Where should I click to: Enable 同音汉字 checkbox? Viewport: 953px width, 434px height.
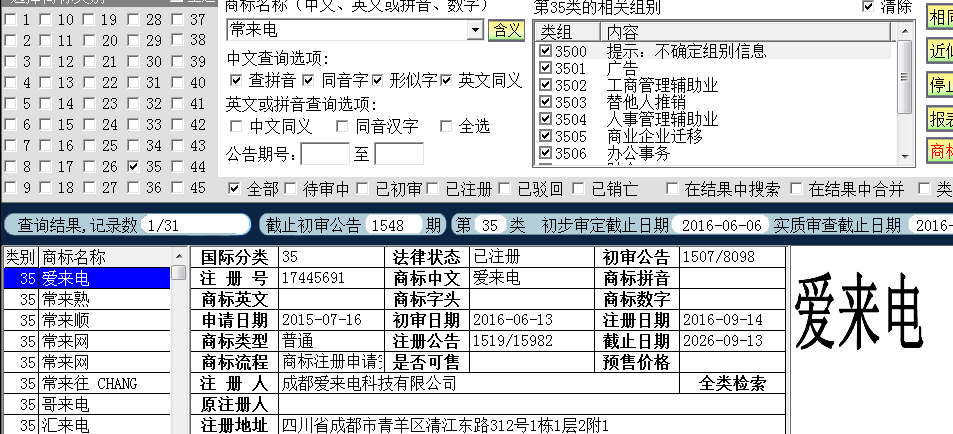tap(342, 126)
